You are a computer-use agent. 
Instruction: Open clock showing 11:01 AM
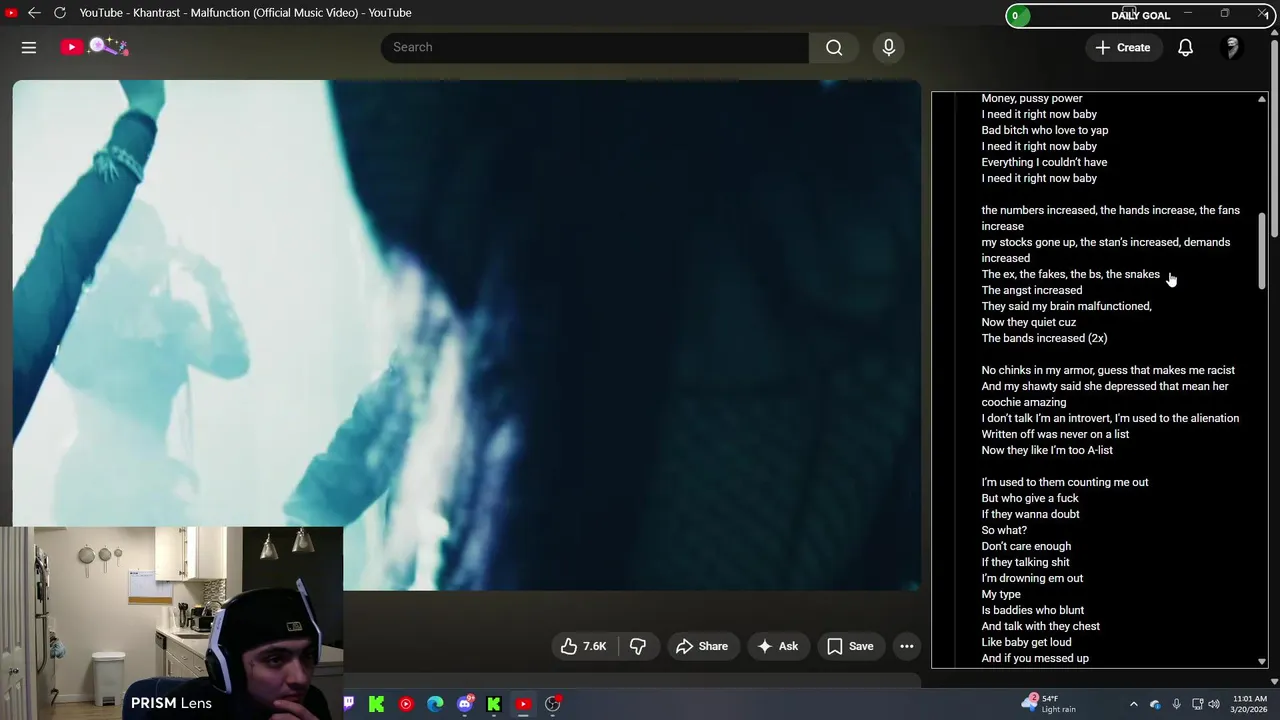tap(1249, 704)
